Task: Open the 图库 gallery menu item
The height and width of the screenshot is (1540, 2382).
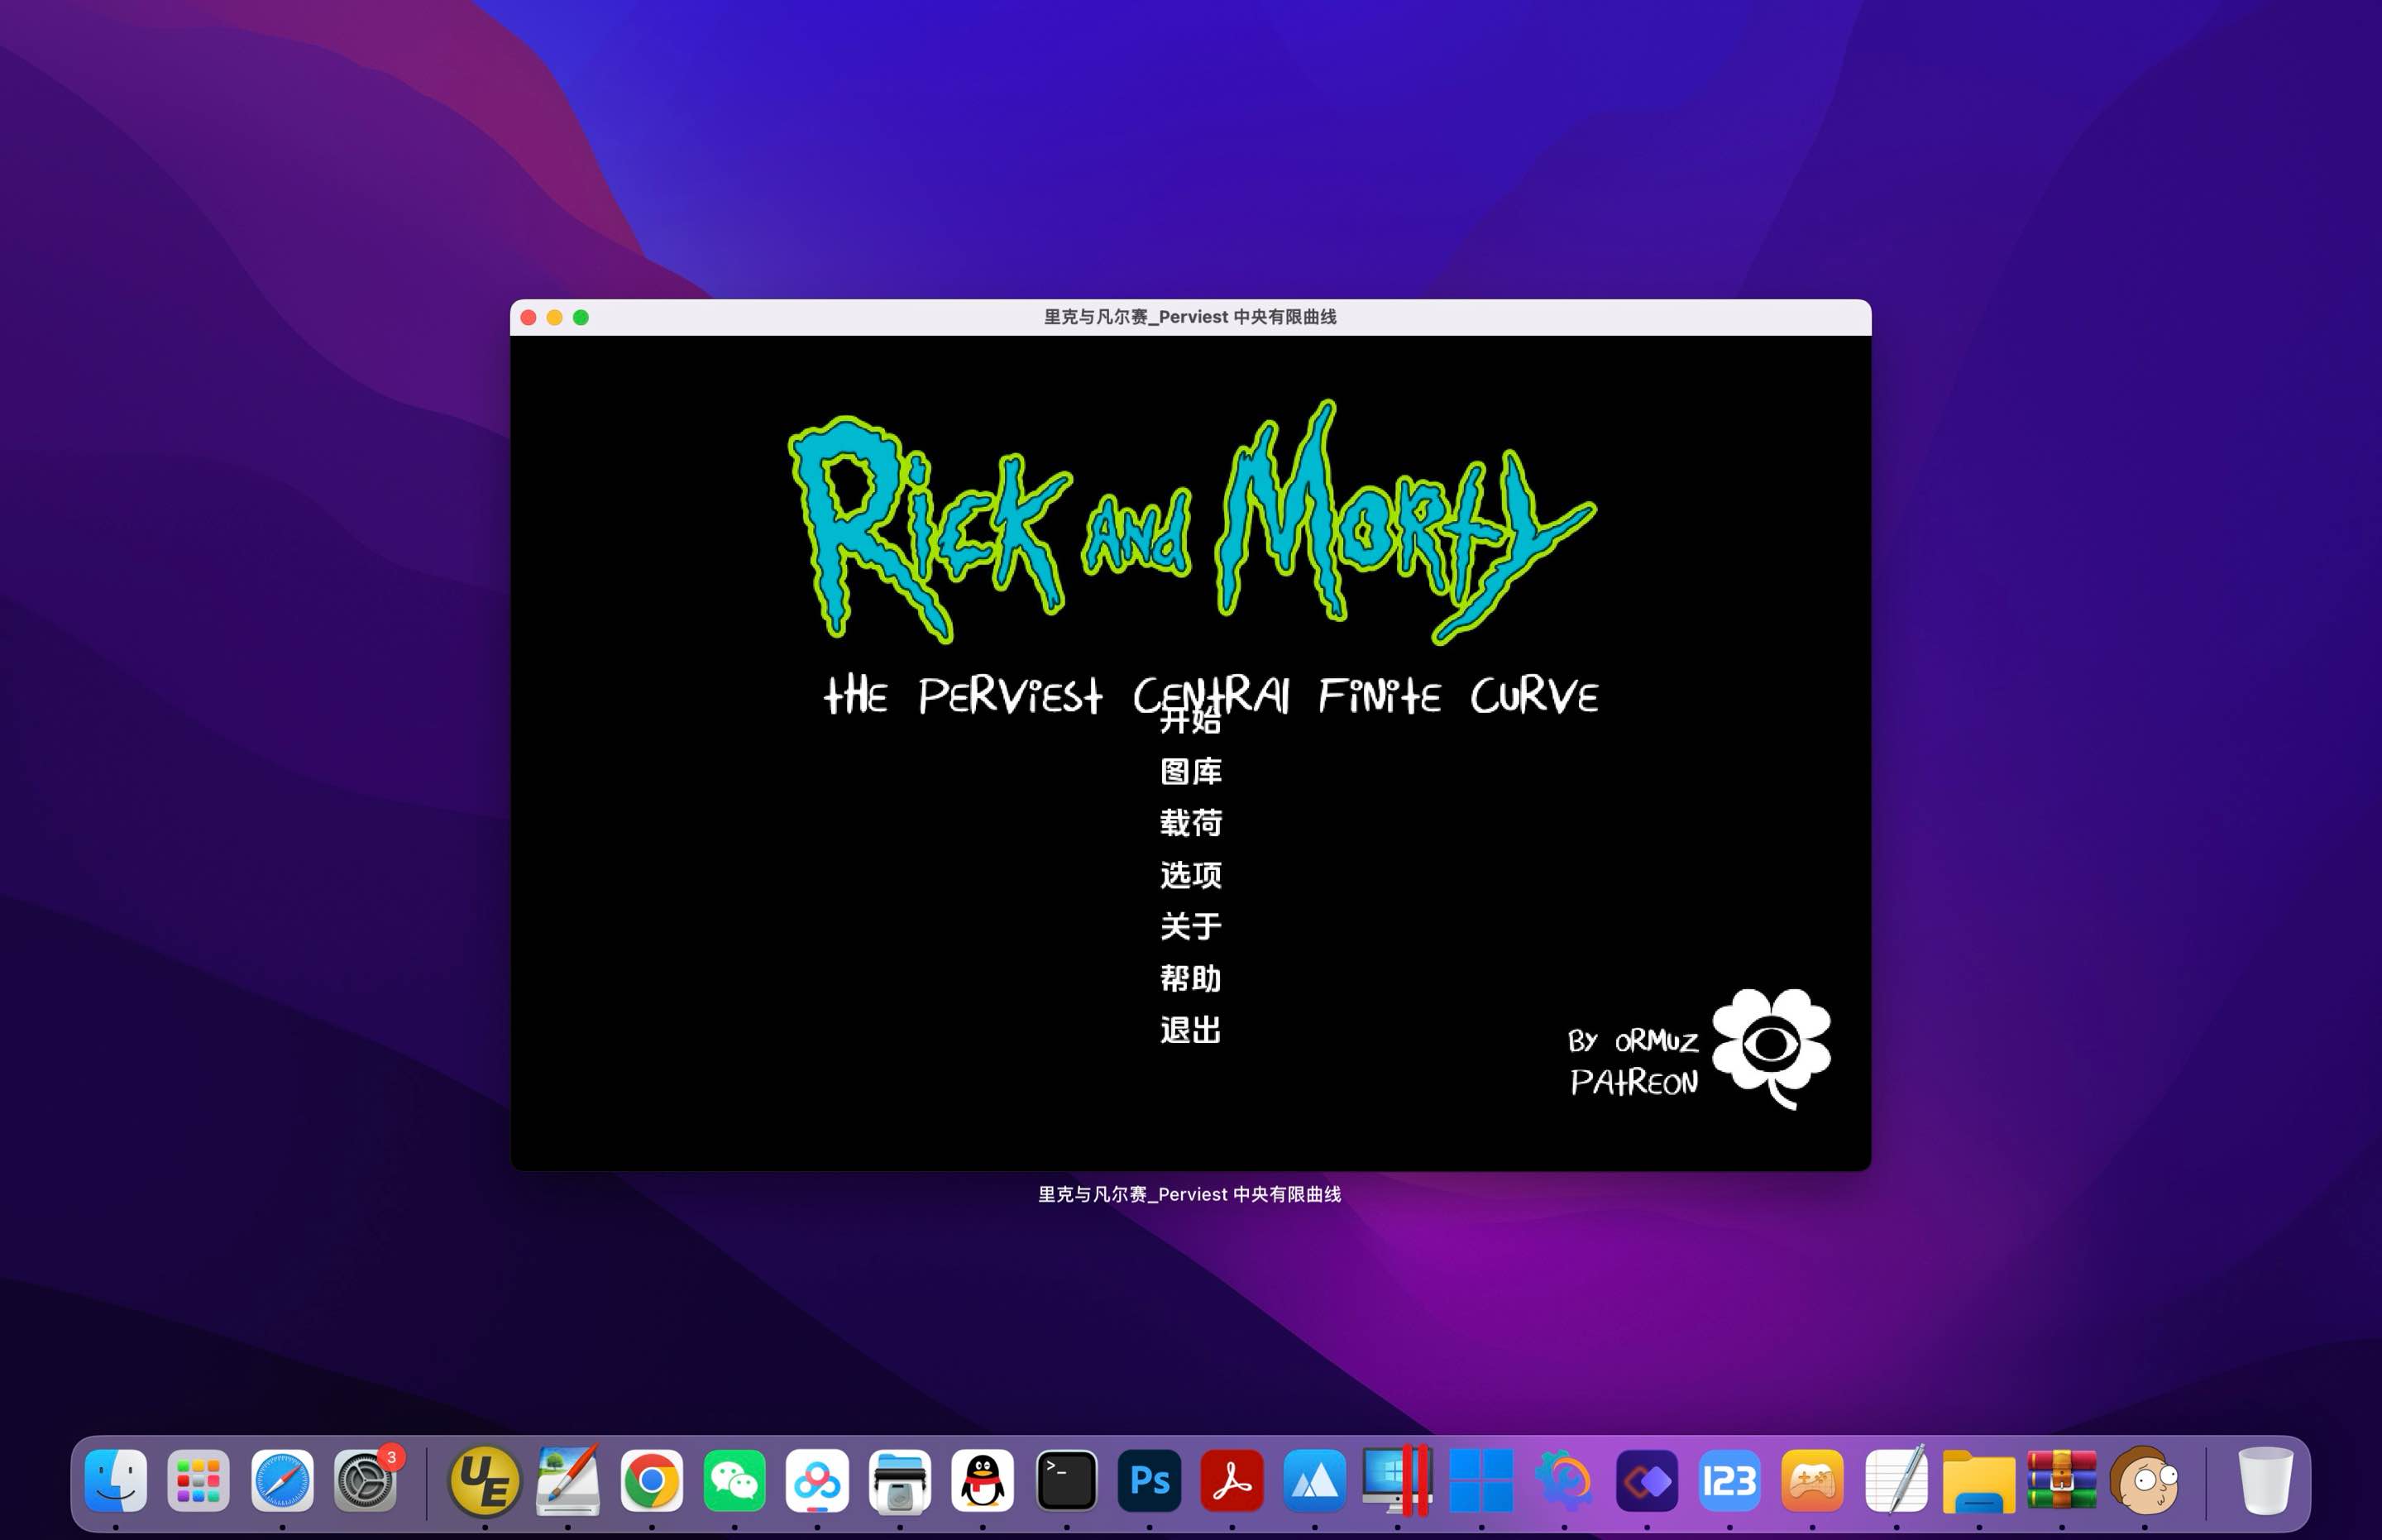Action: click(x=1190, y=772)
